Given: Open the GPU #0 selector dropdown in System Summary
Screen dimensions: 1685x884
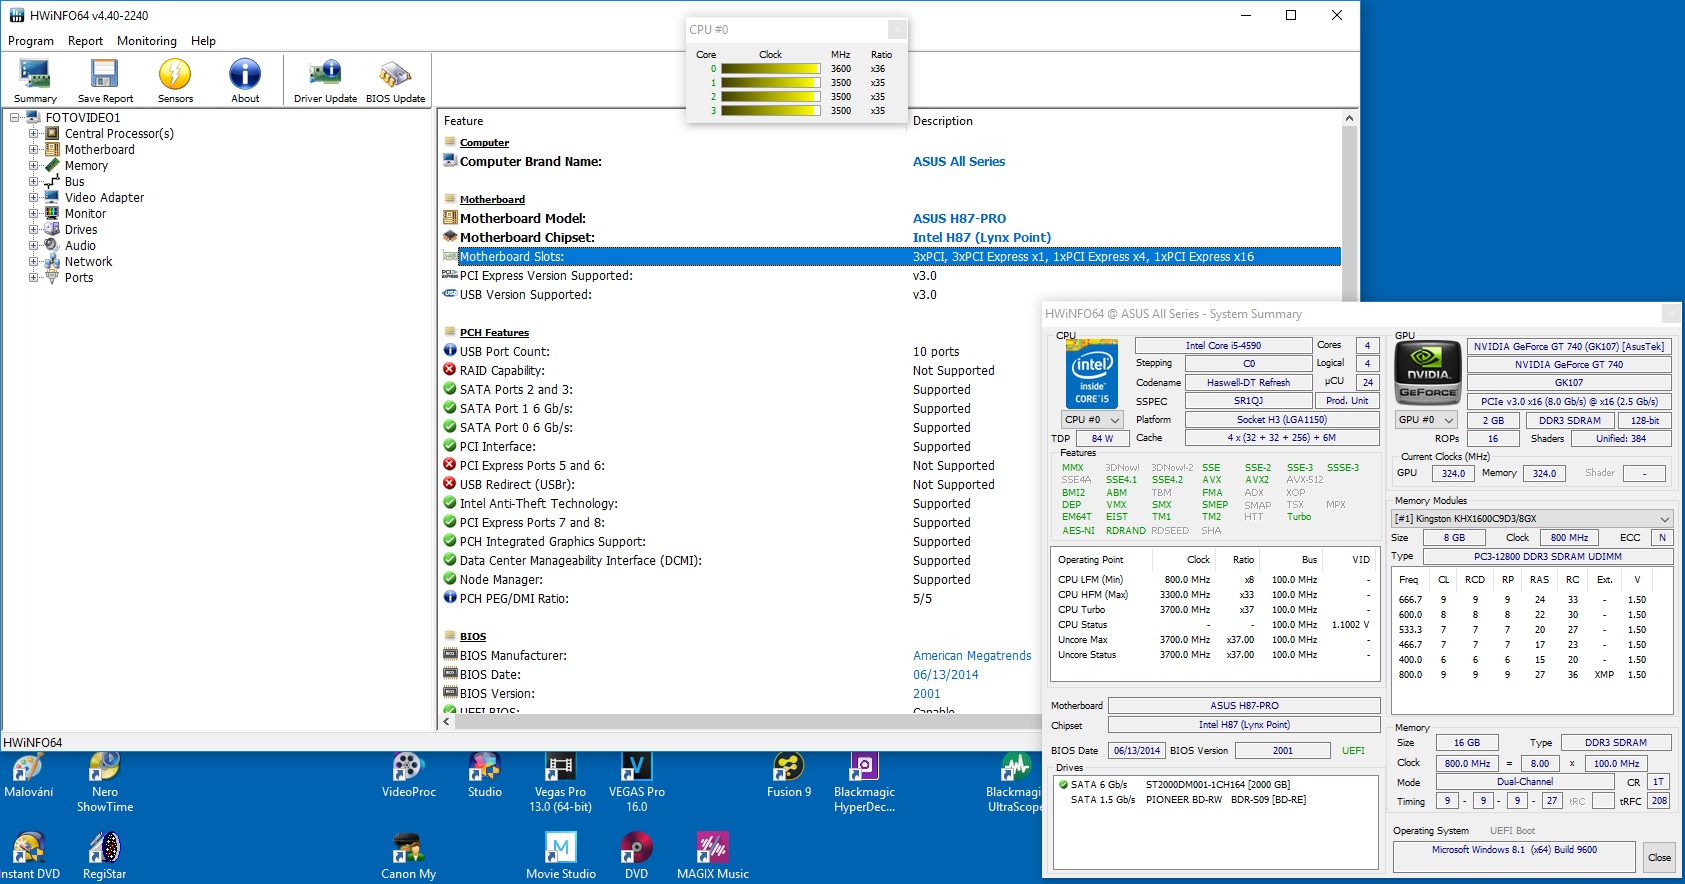Looking at the screenshot, I should tap(1426, 420).
